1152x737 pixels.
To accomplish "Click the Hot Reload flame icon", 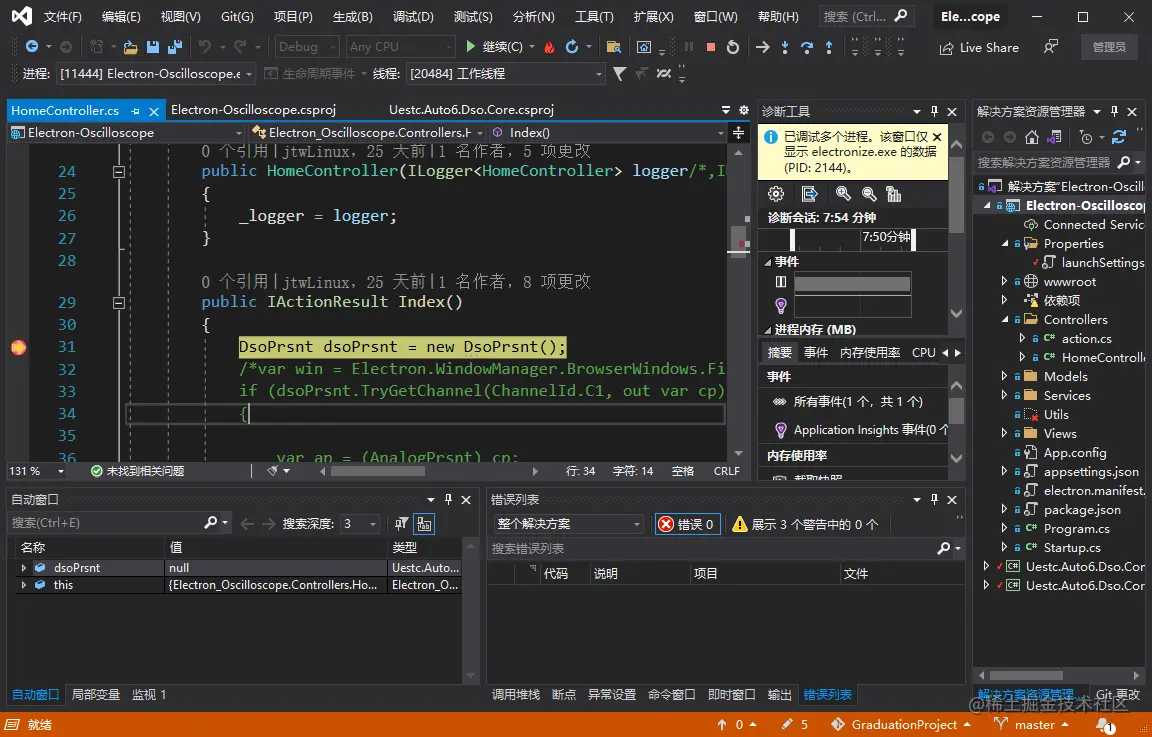I will click(548, 46).
